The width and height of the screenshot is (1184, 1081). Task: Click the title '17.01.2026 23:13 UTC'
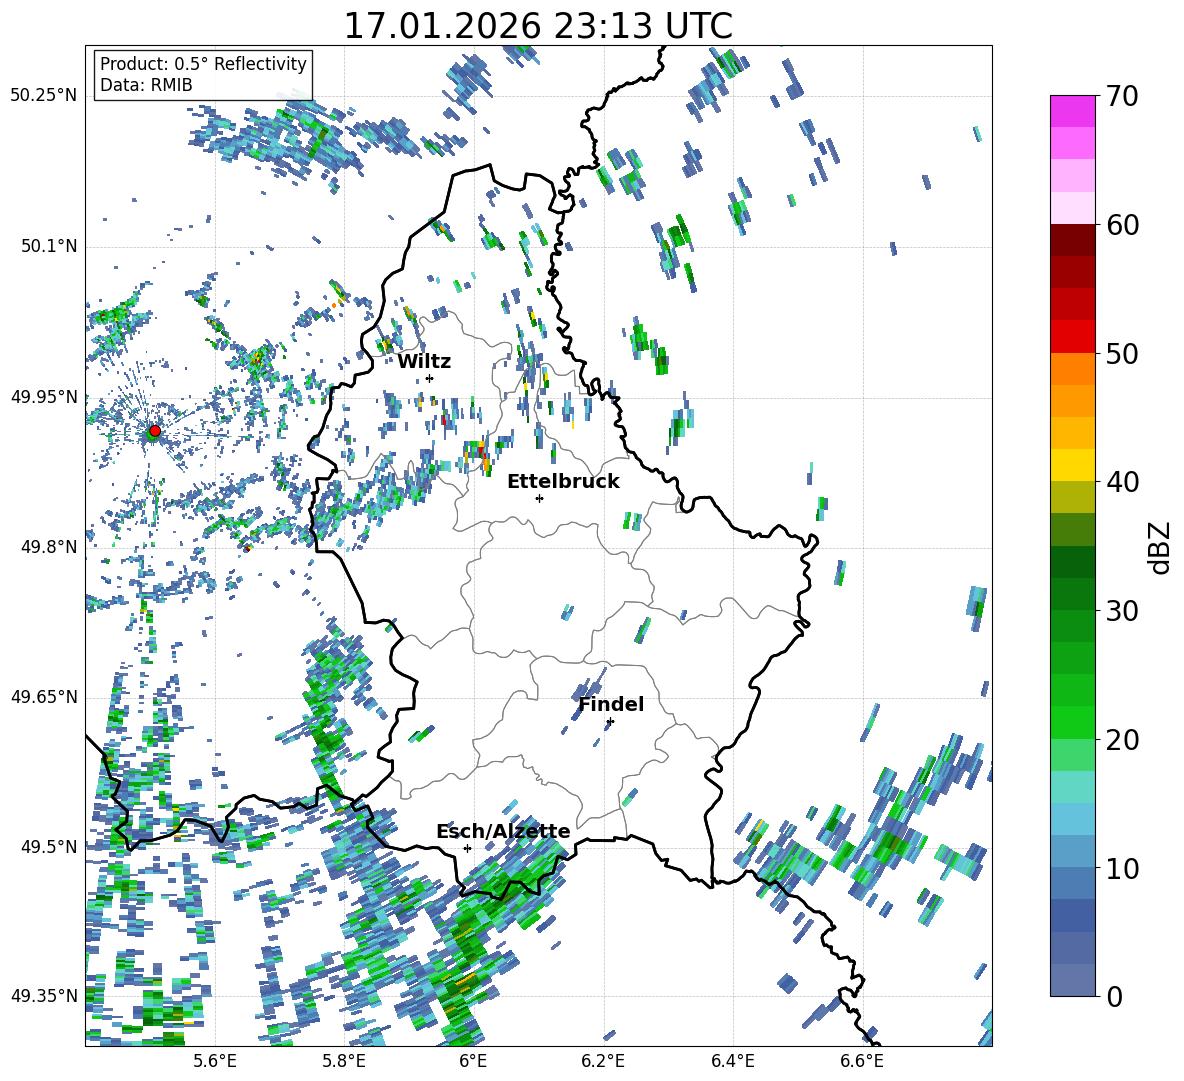click(x=538, y=26)
